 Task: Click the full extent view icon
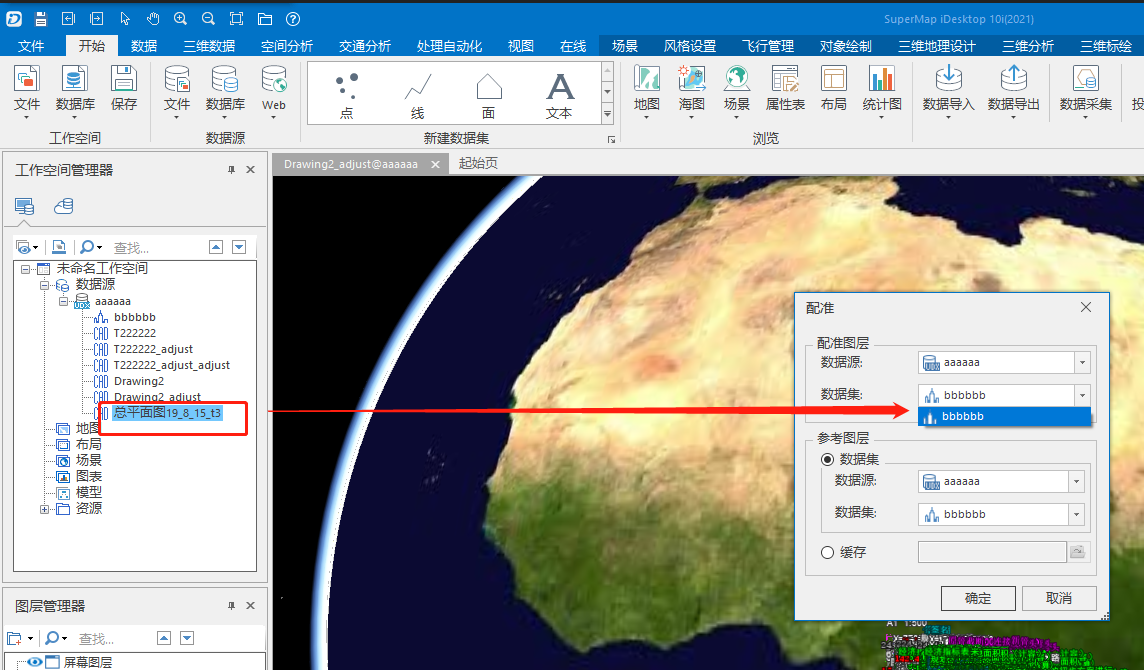click(236, 19)
